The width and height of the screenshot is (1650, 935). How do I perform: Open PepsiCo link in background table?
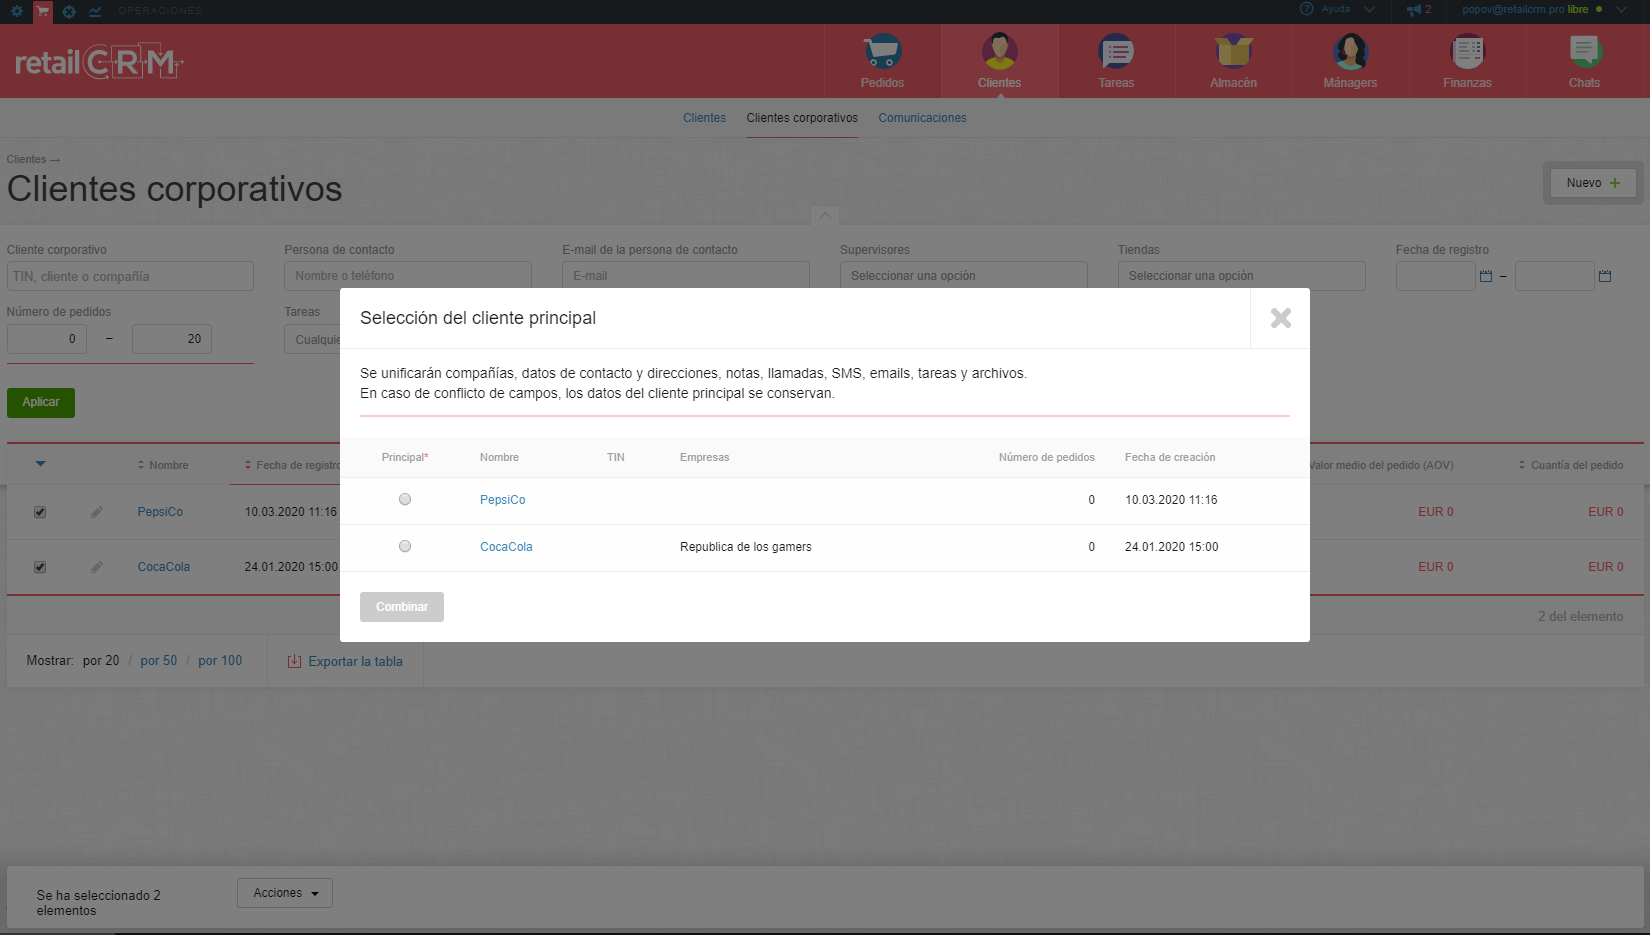[x=160, y=512]
